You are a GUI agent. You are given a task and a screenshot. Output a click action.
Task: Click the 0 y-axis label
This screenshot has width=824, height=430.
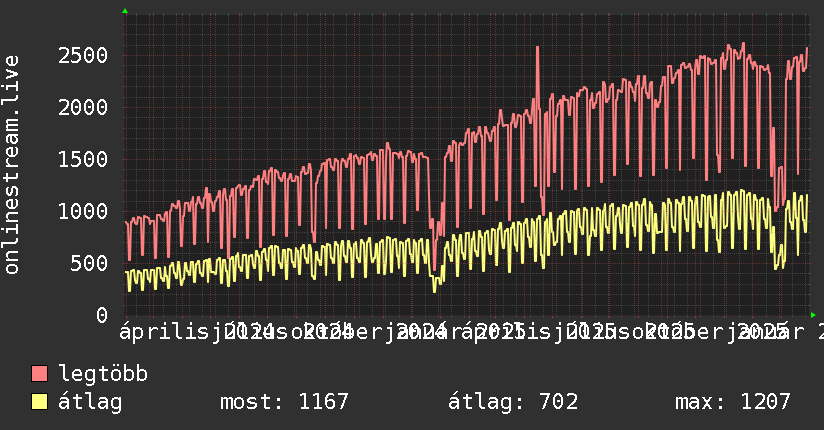click(x=102, y=315)
